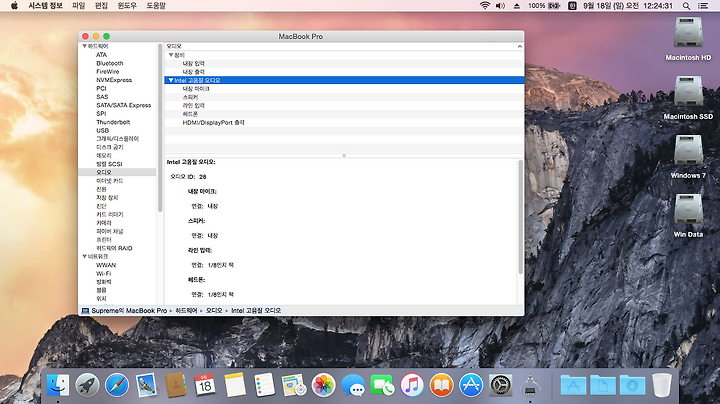This screenshot has width=720, height=404.
Task: Open Notification Center list icon
Action: click(703, 6)
